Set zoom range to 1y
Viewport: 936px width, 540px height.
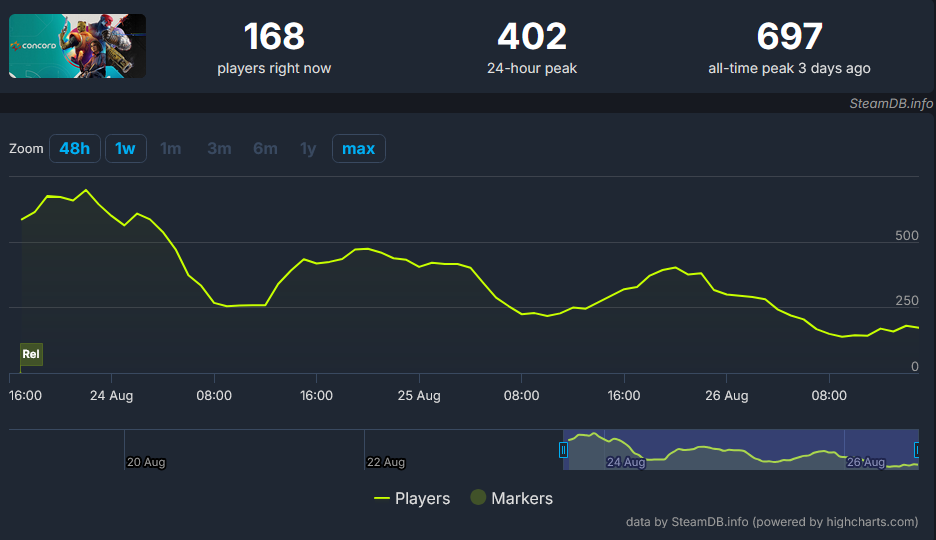point(308,149)
